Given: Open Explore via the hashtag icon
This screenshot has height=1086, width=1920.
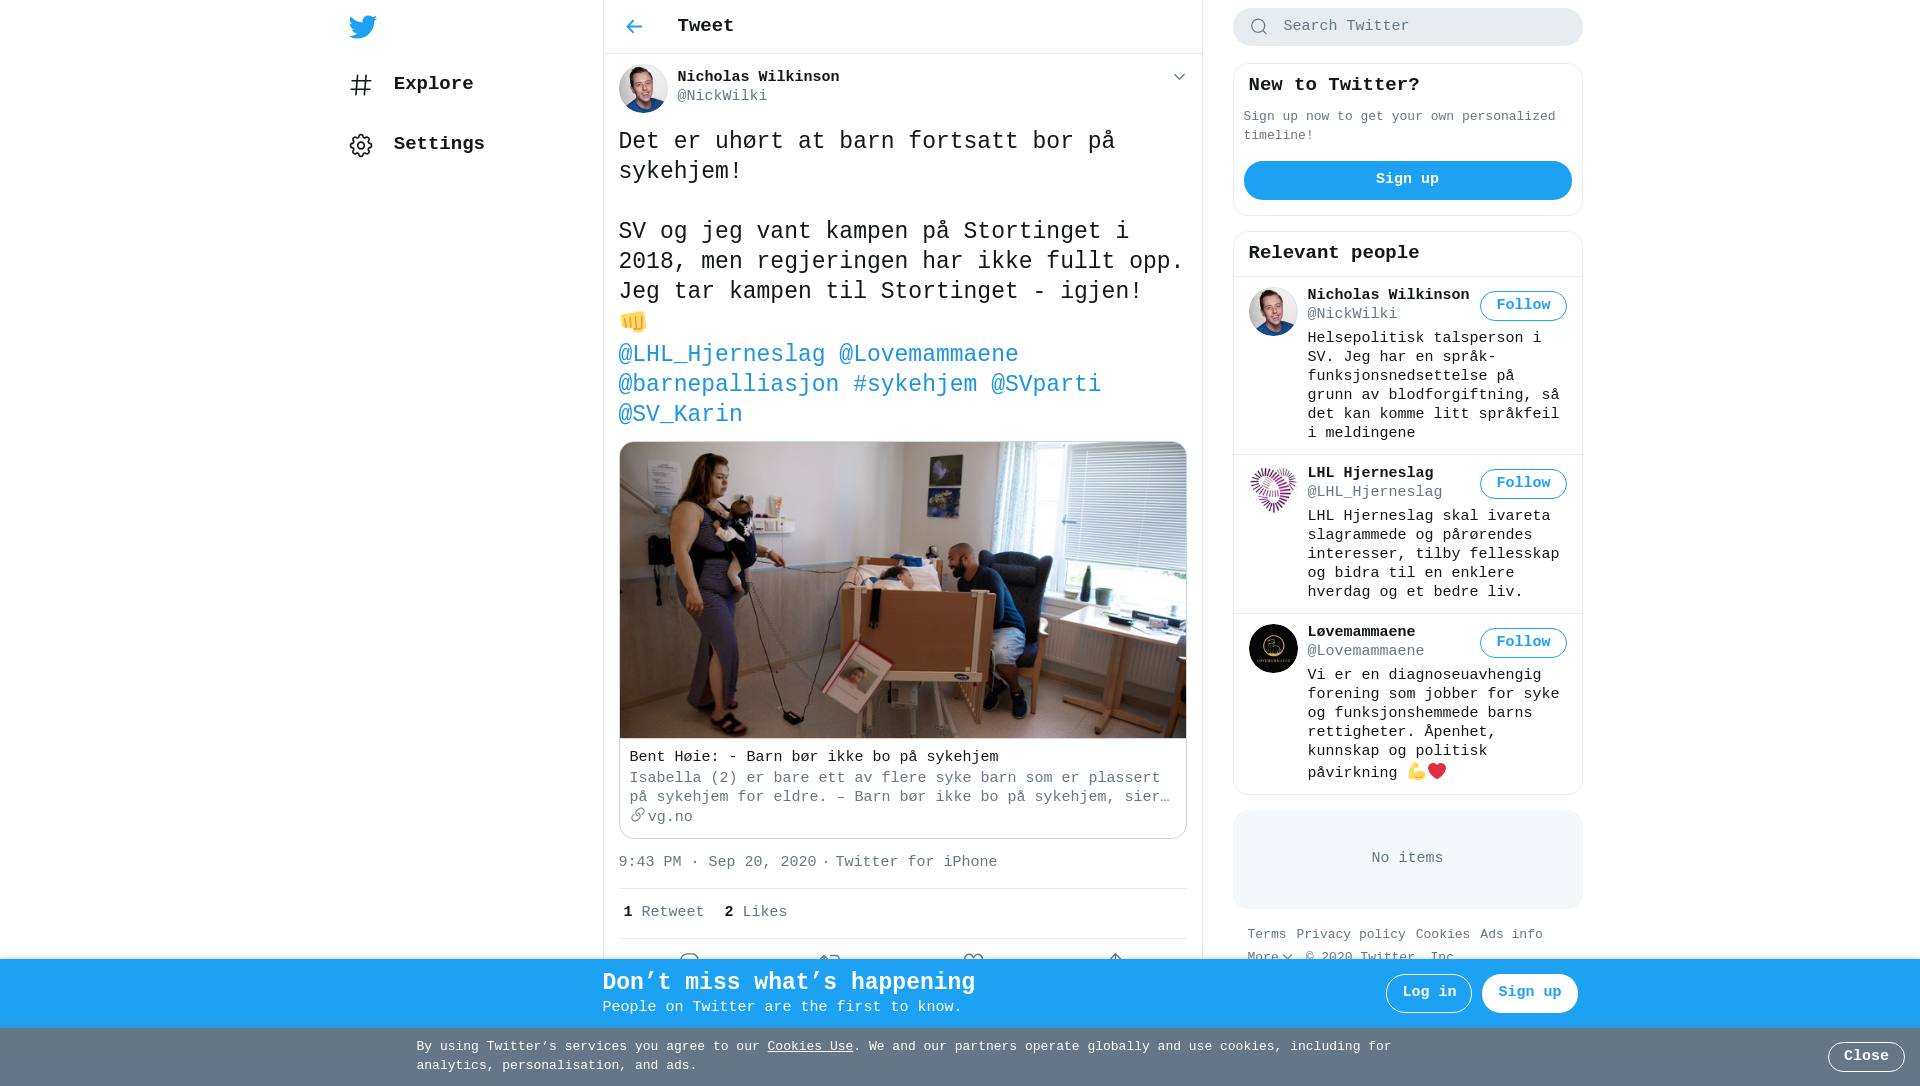Looking at the screenshot, I should click(x=361, y=85).
